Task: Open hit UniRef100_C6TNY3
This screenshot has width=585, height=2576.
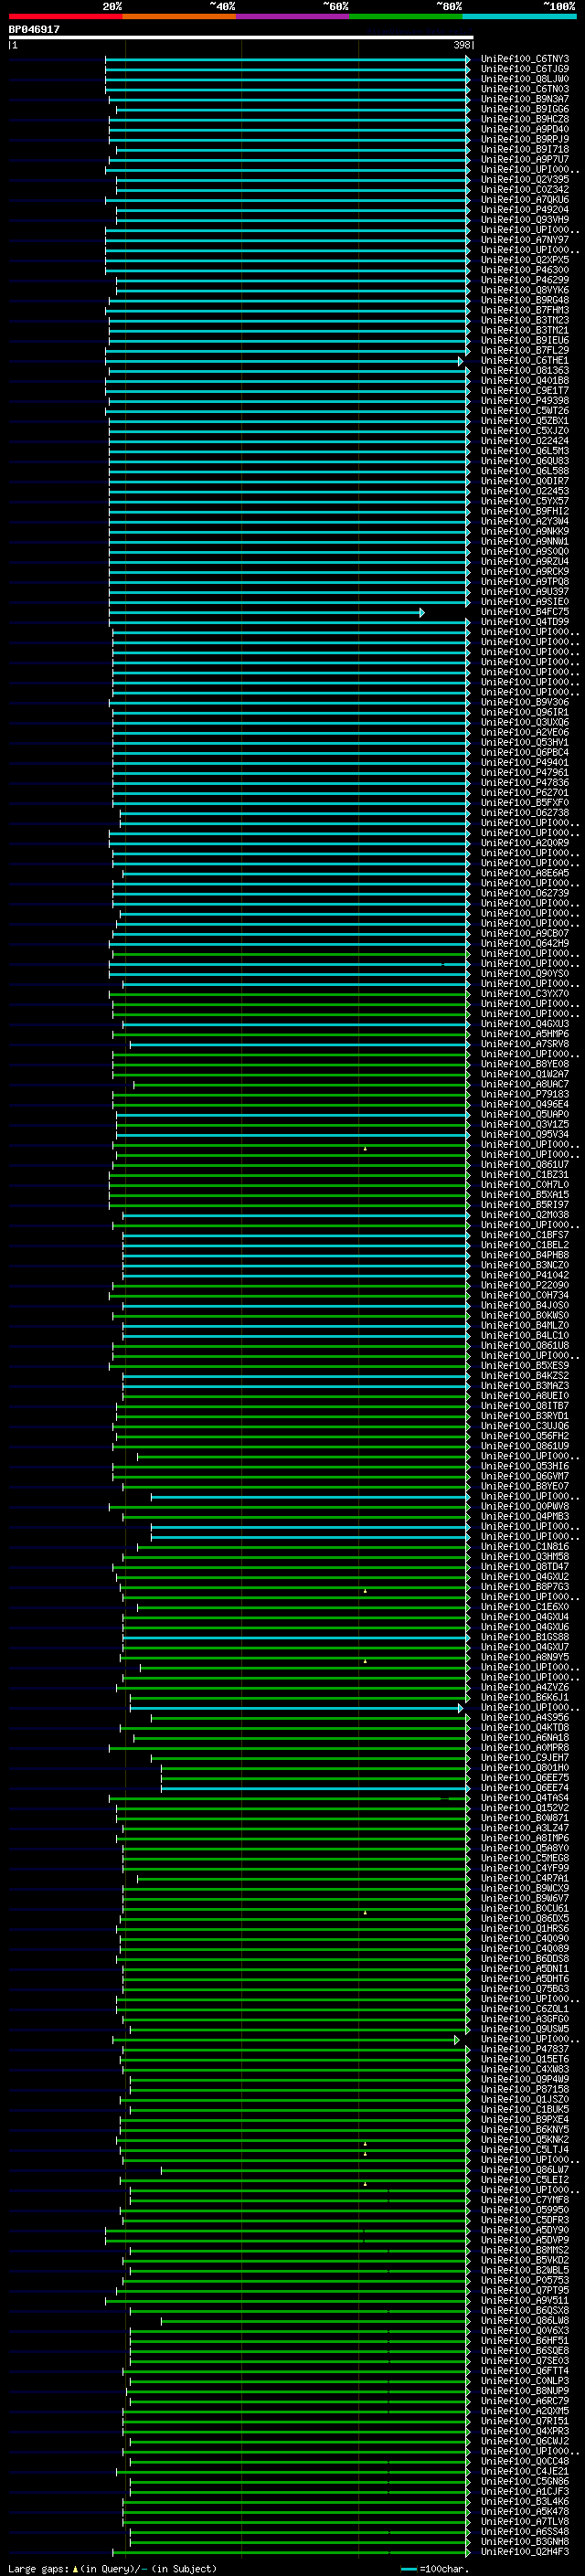Action: (x=525, y=59)
